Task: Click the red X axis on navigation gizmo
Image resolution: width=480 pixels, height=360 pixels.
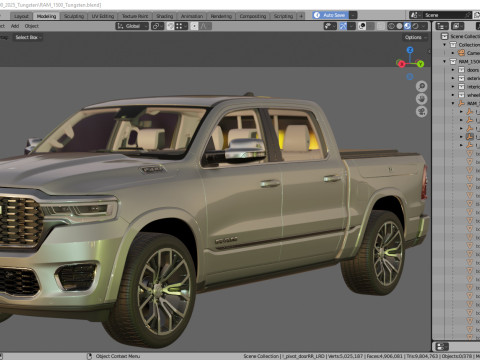Action: [x=401, y=64]
